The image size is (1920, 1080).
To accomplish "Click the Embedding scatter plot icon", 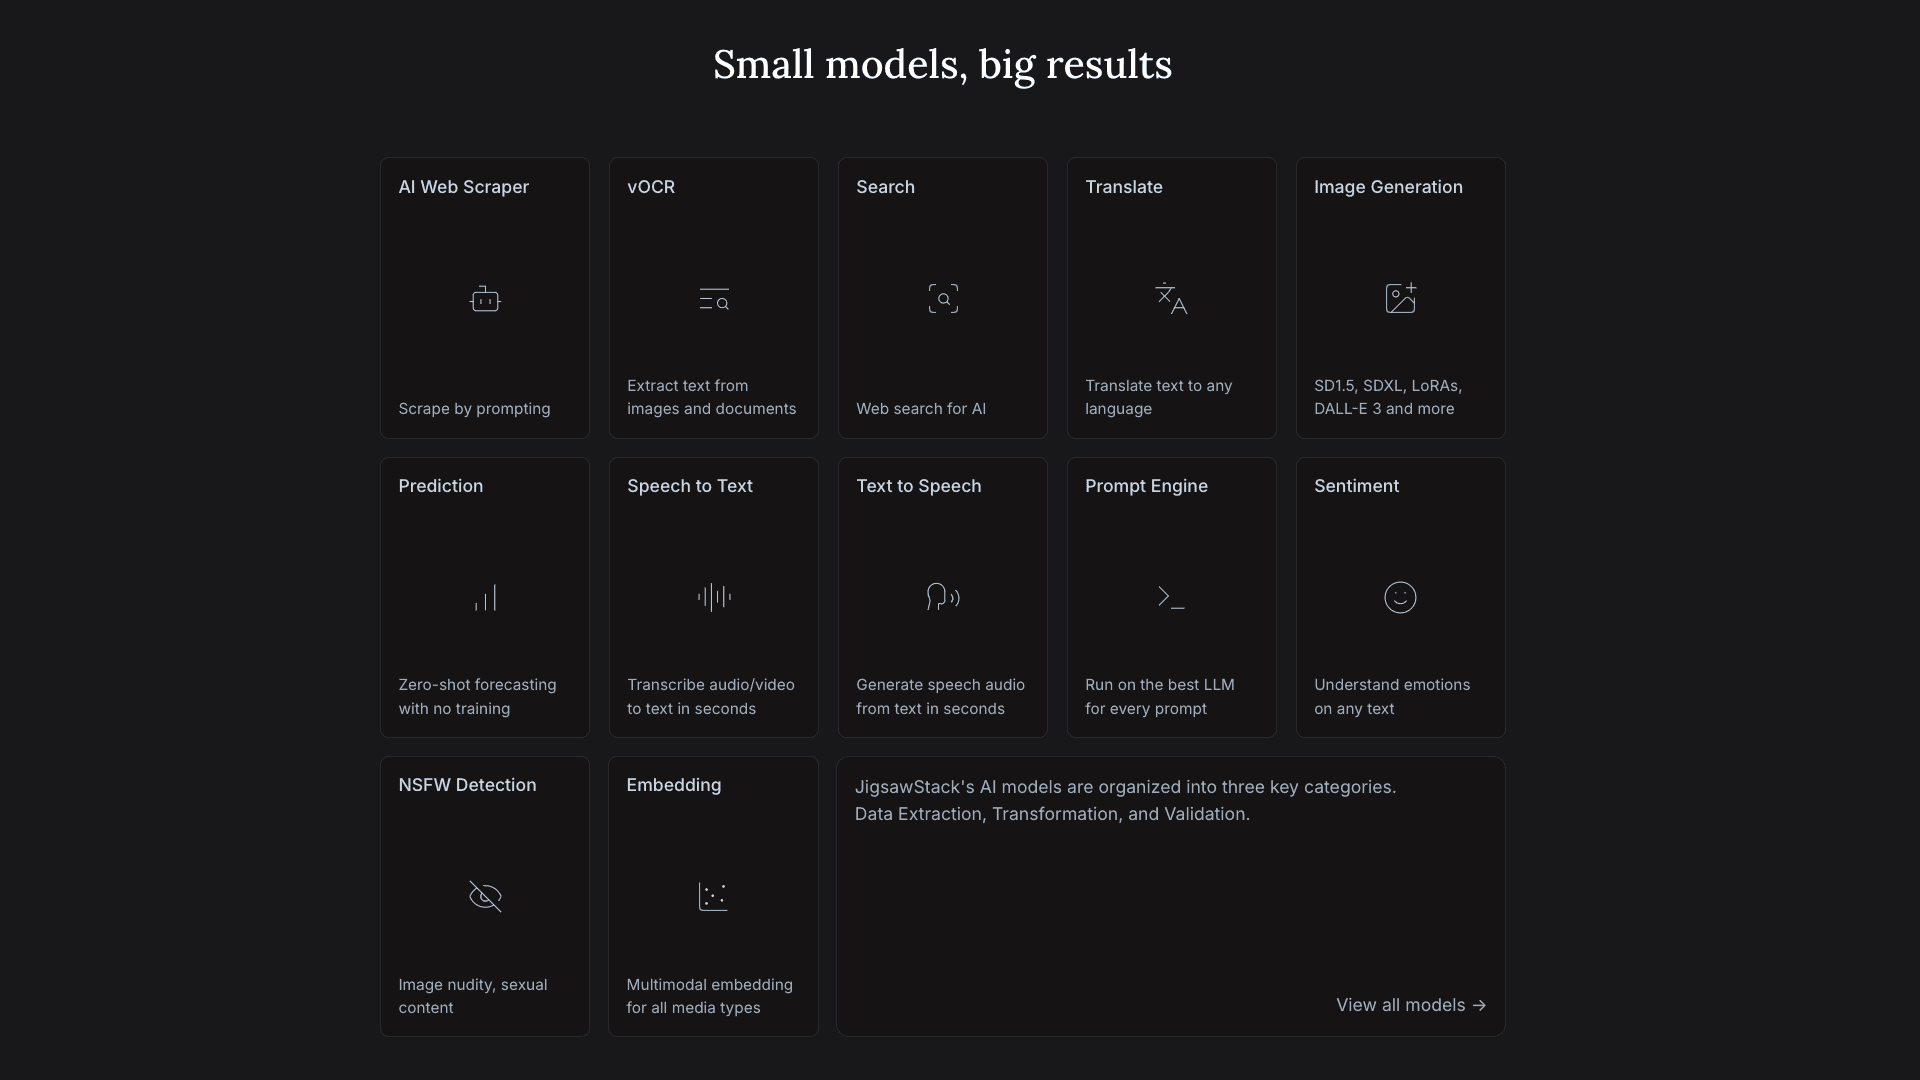I will (x=713, y=896).
